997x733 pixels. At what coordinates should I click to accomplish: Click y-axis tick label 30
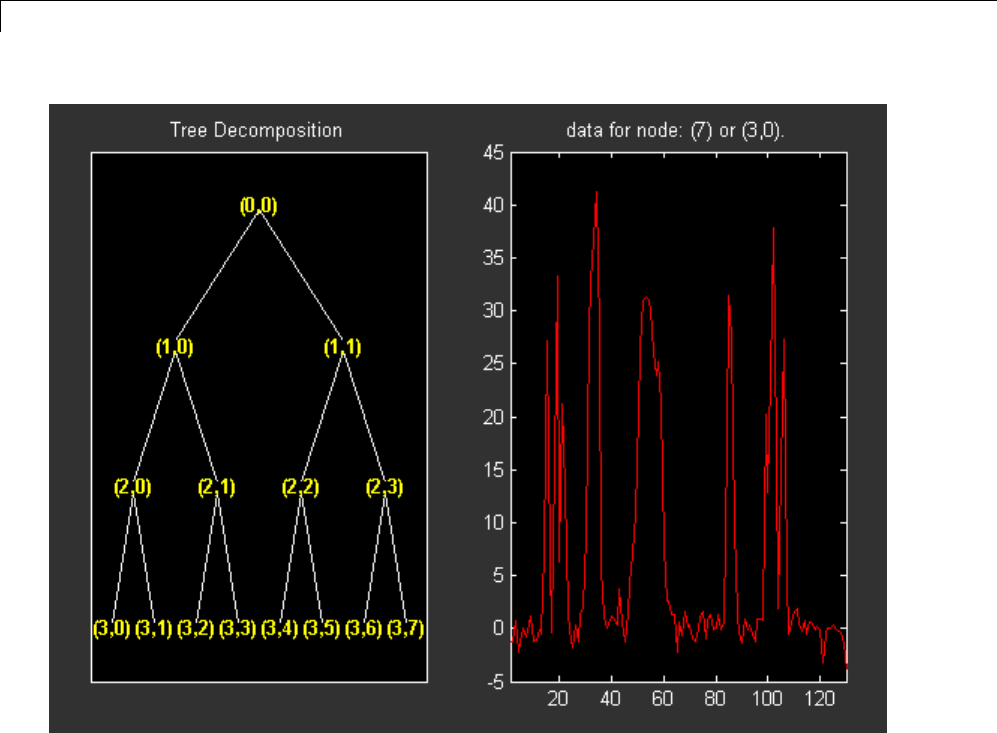[x=493, y=311]
